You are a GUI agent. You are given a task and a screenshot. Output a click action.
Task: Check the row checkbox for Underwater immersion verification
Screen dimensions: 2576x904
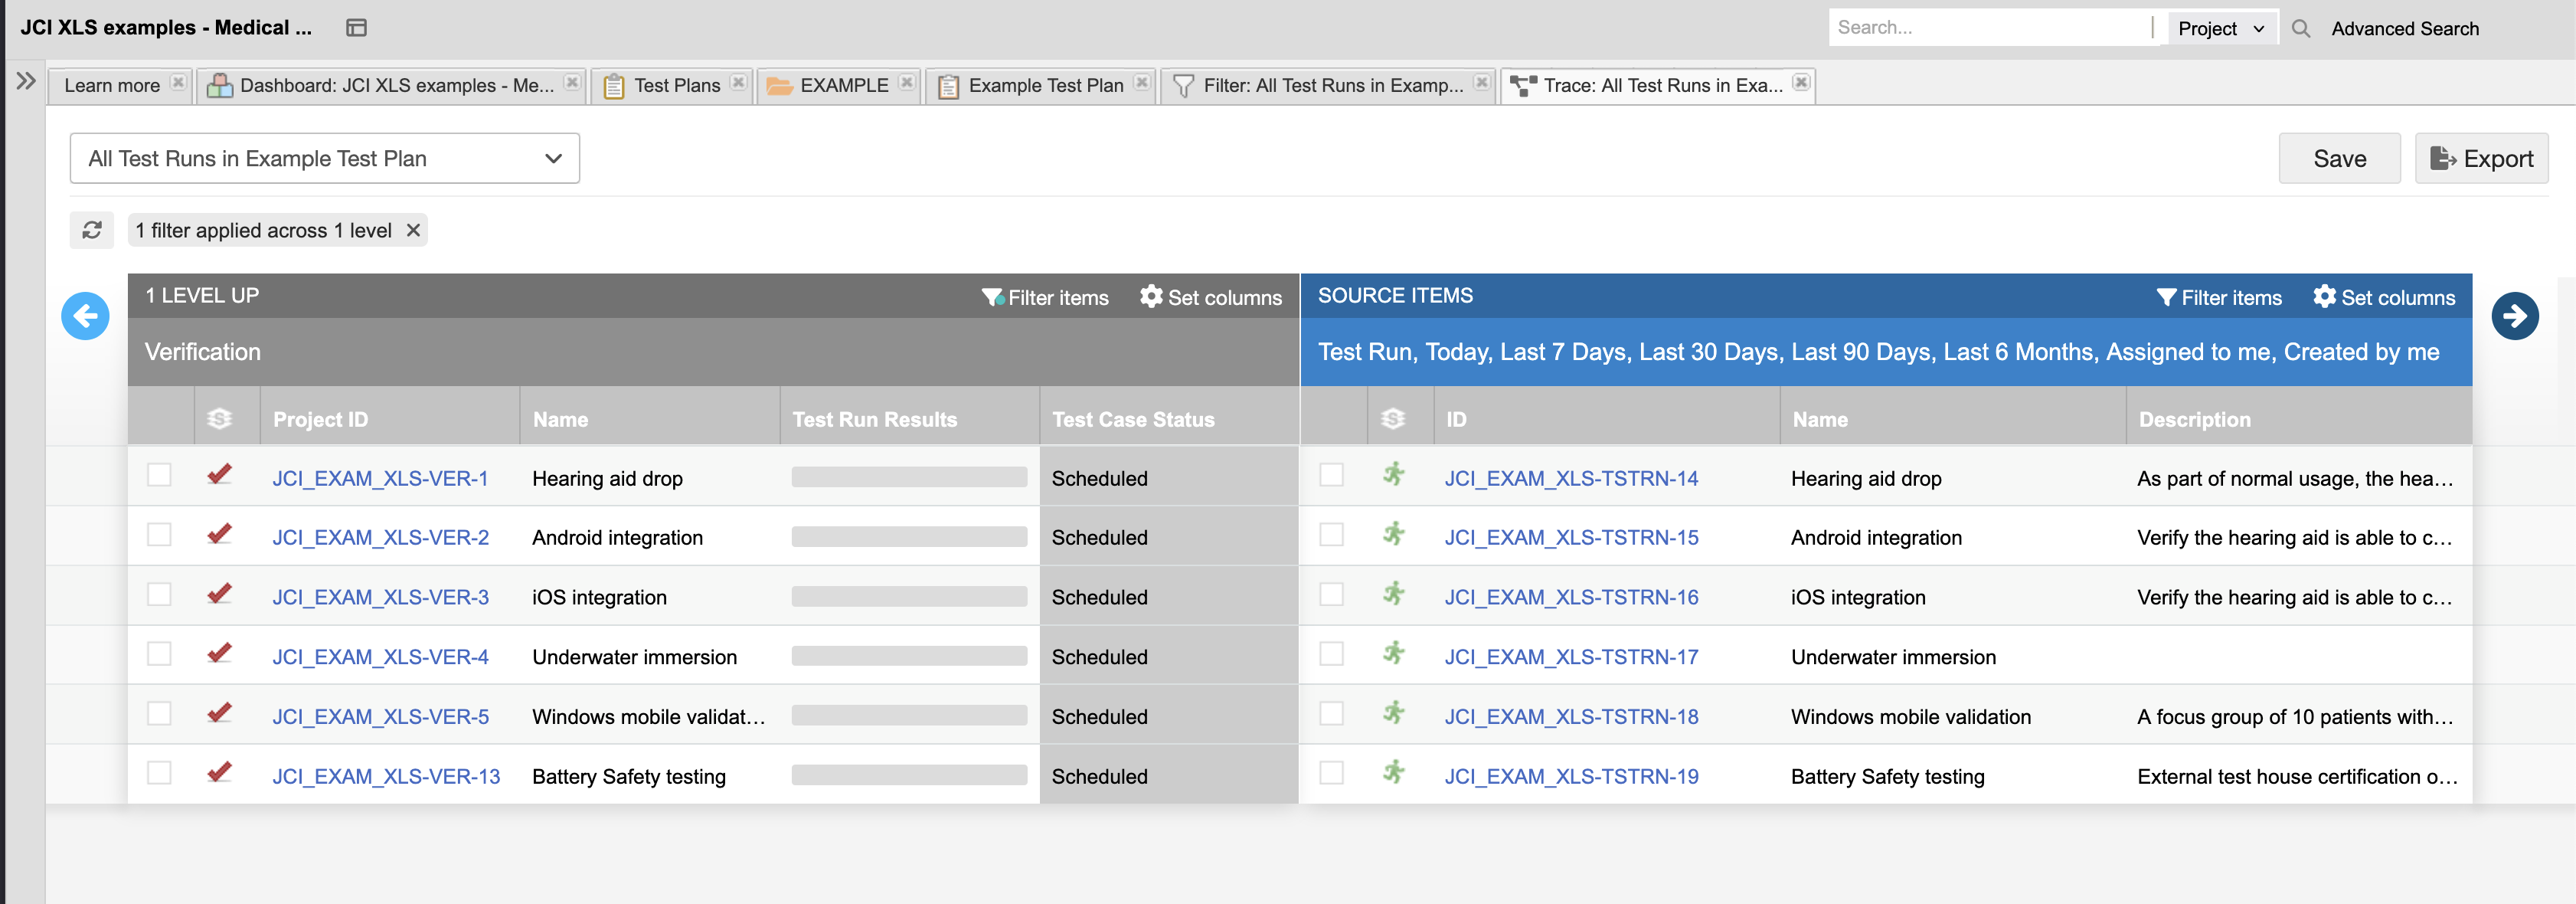coord(160,654)
